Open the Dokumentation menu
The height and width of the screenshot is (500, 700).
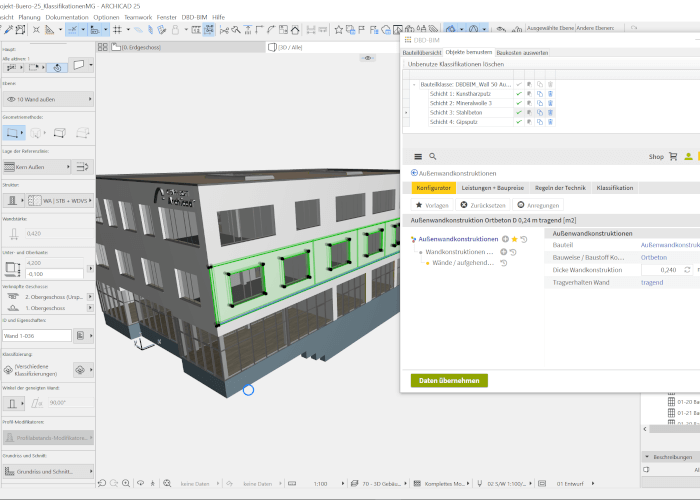pos(67,17)
